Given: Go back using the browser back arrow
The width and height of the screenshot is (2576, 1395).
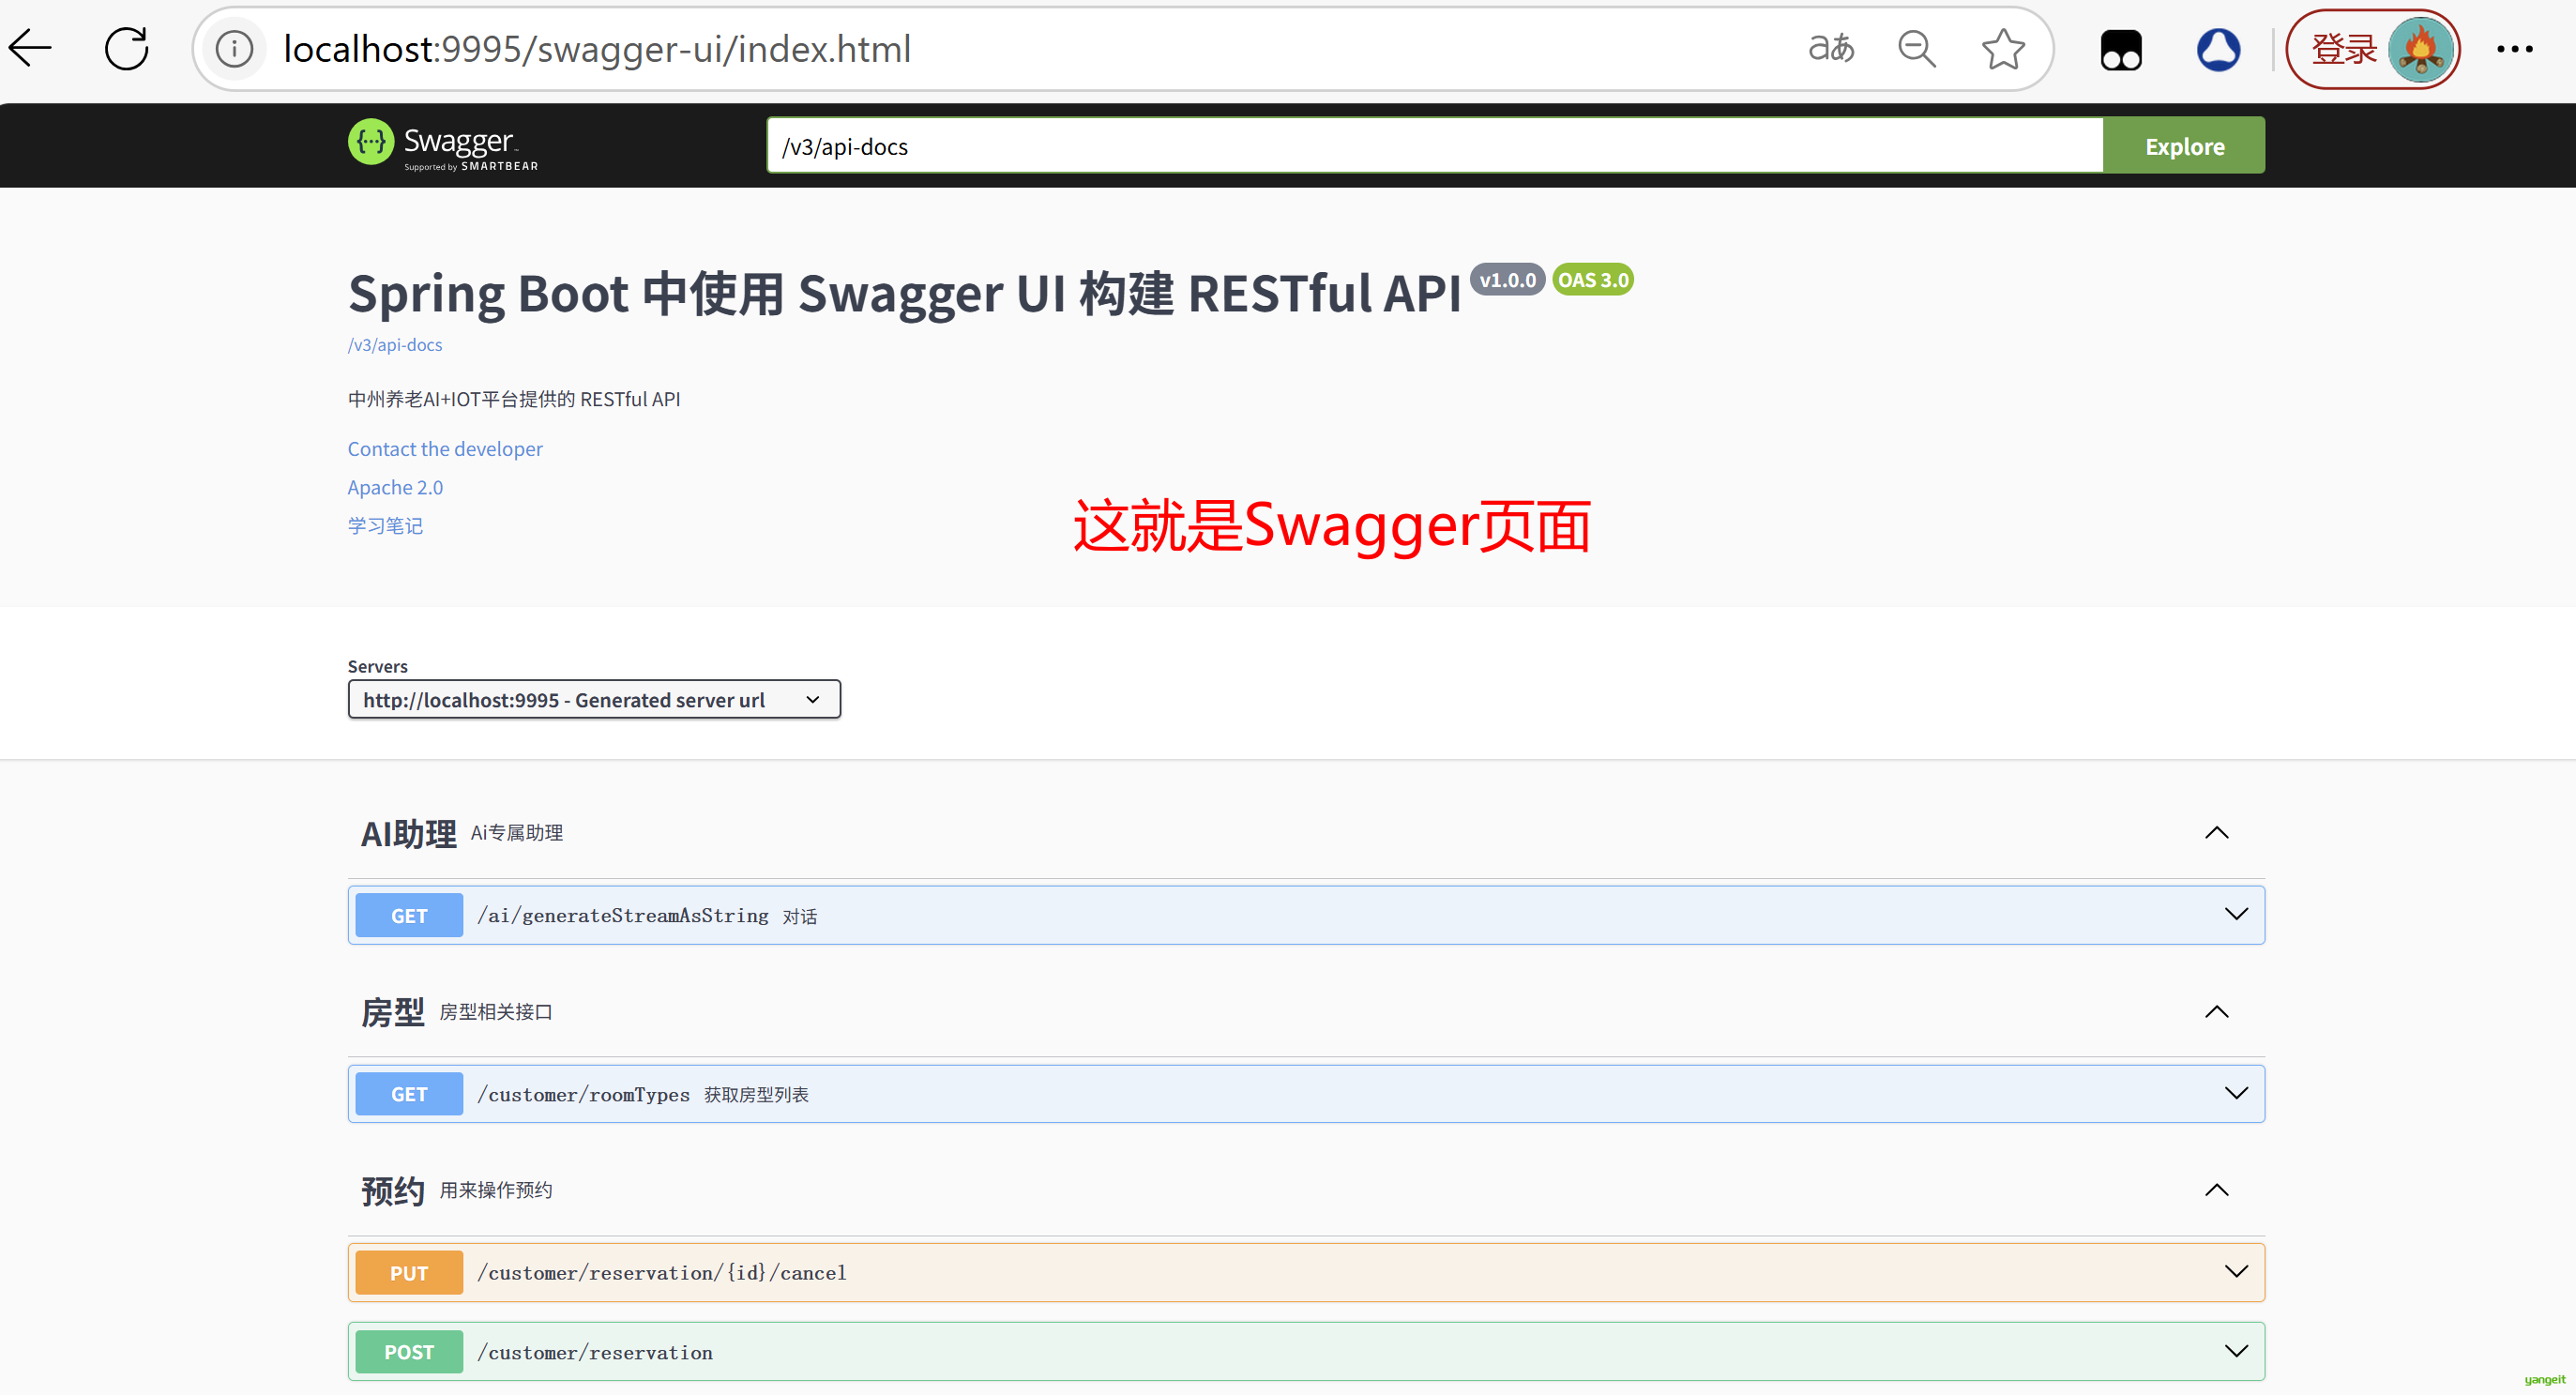Looking at the screenshot, I should [x=30, y=48].
